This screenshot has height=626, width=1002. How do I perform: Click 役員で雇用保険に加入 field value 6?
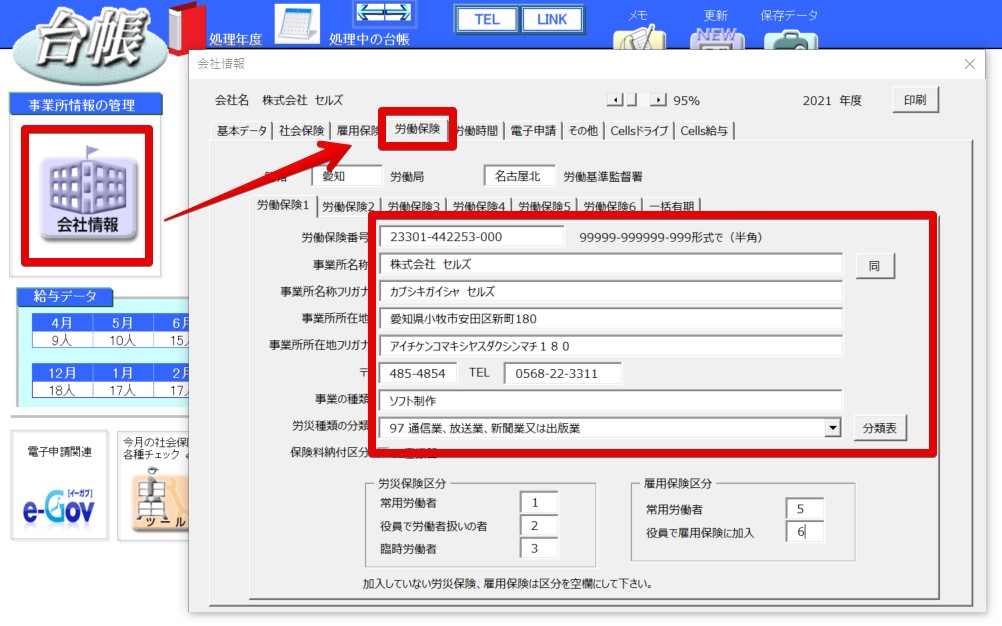[x=805, y=531]
